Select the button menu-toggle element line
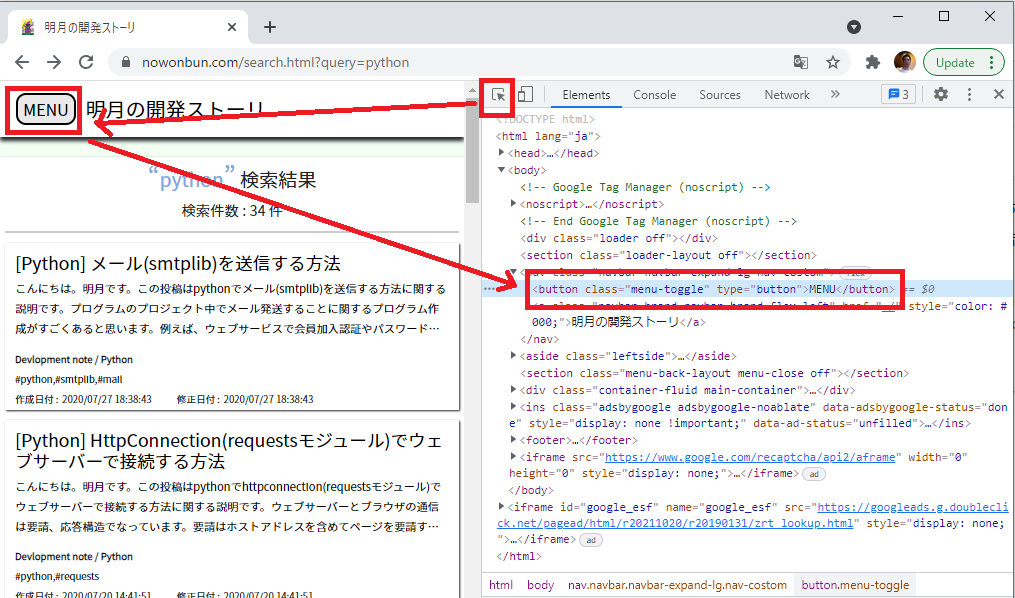 coord(713,289)
